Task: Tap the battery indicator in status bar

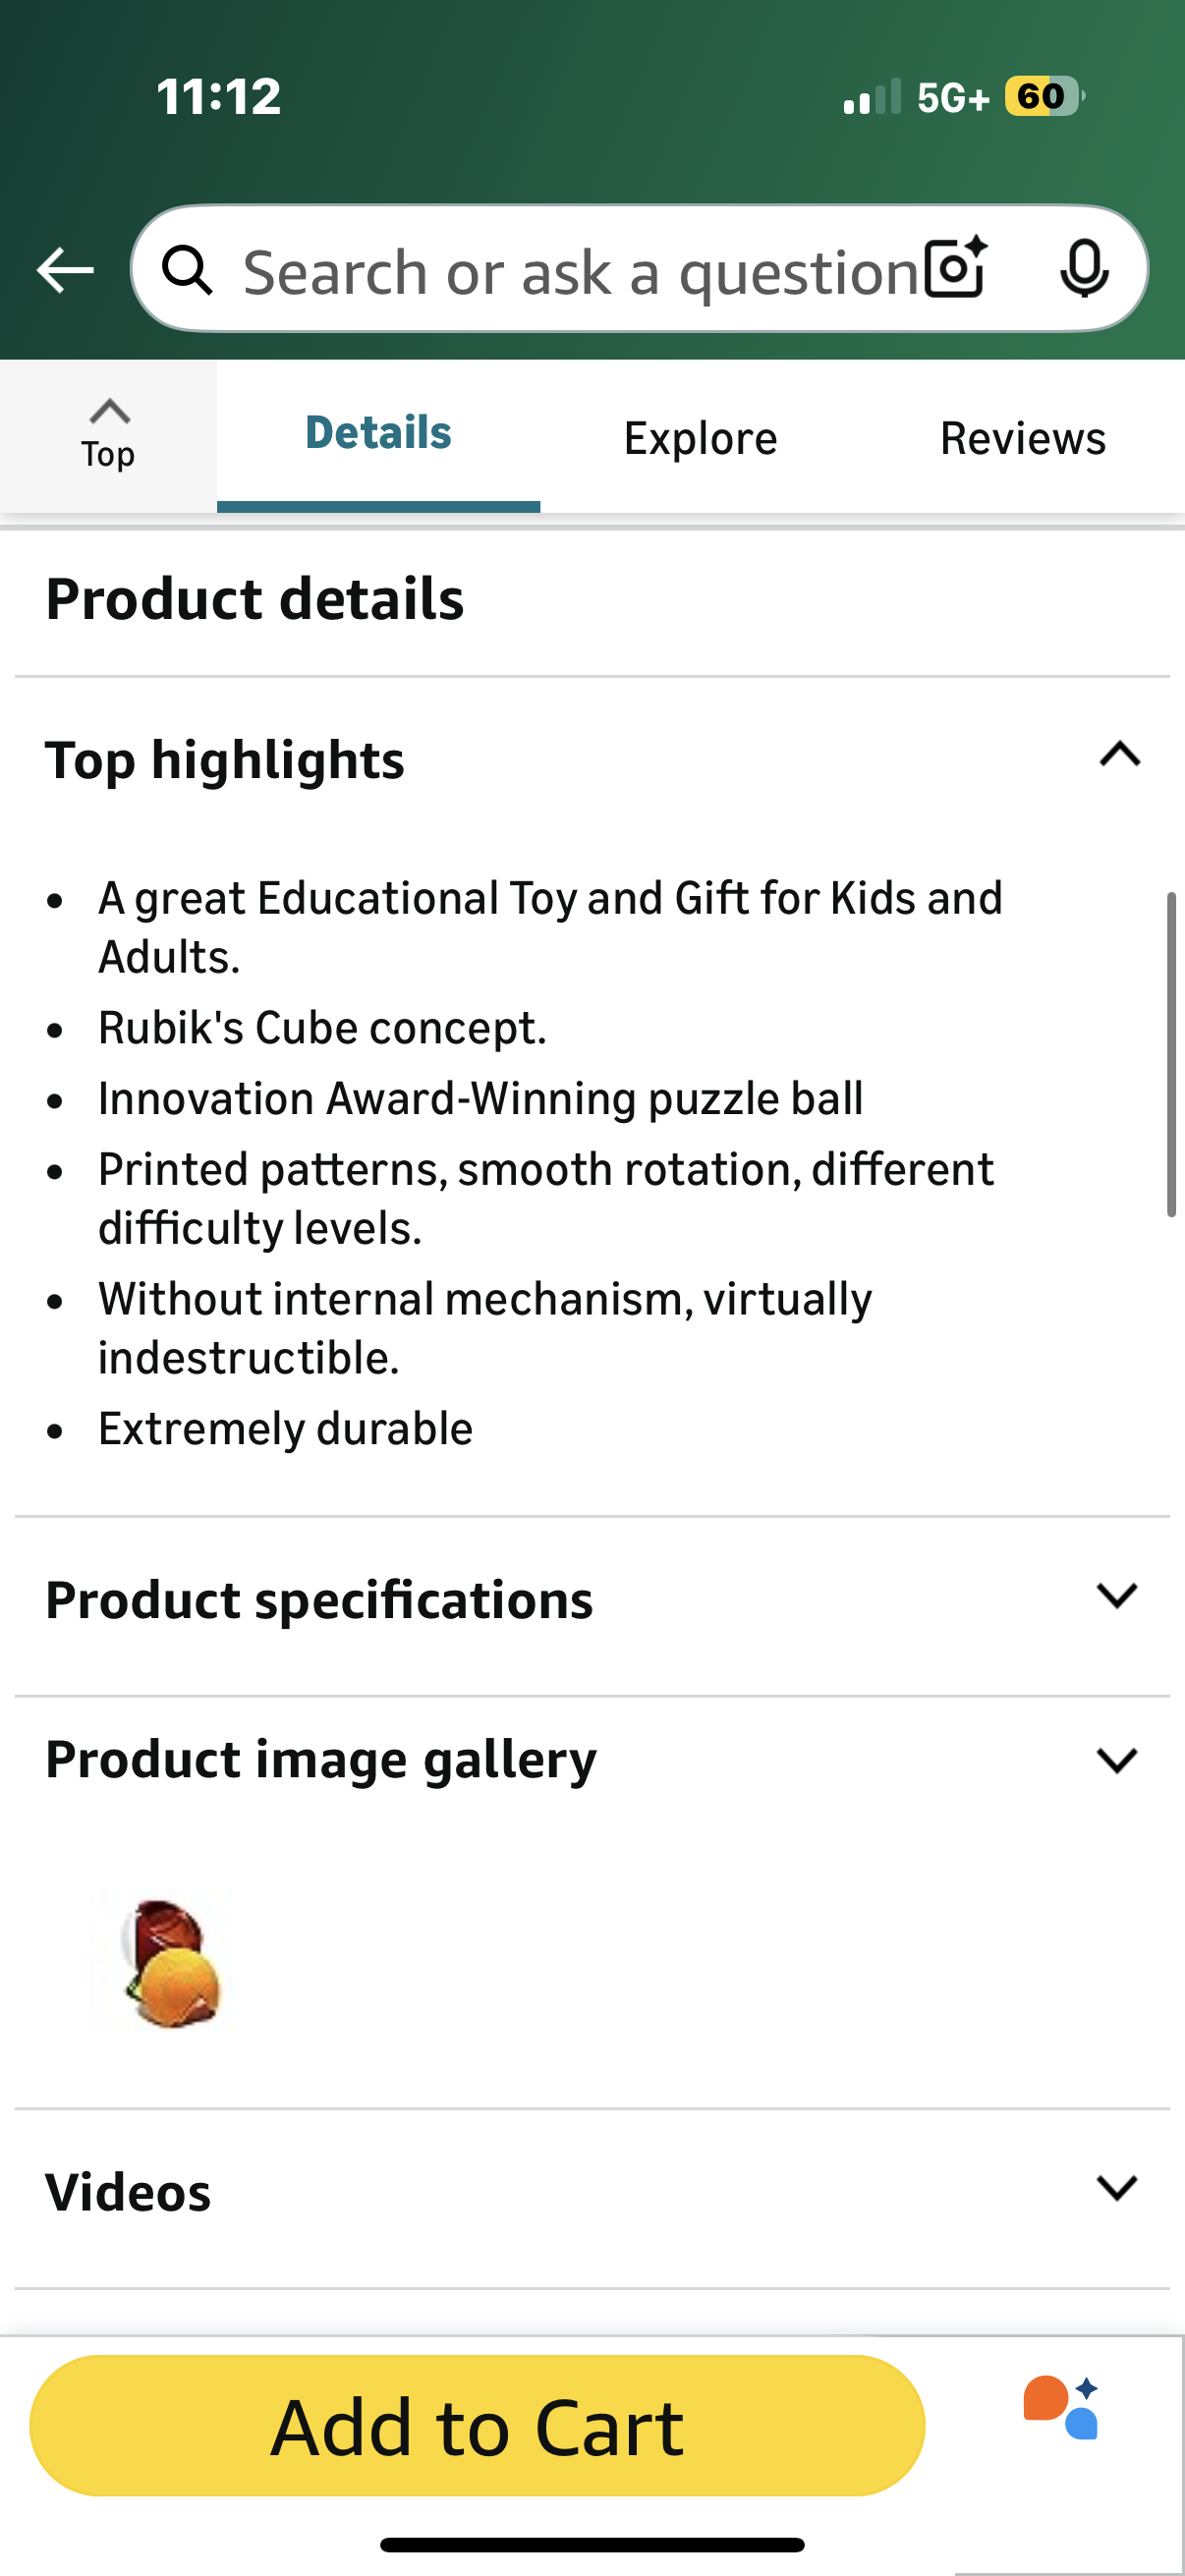Action: point(1043,97)
